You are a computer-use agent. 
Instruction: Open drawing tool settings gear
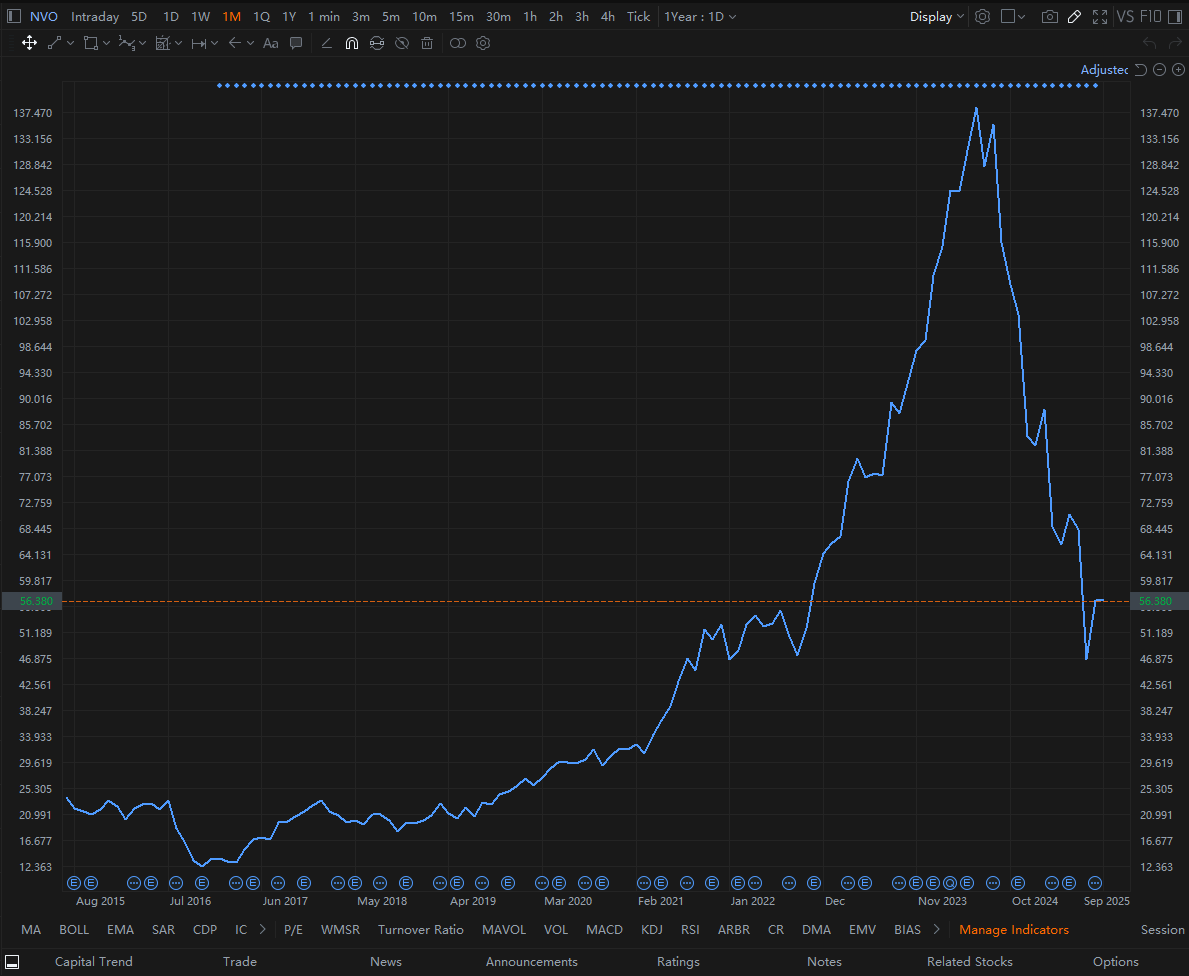[x=483, y=43]
